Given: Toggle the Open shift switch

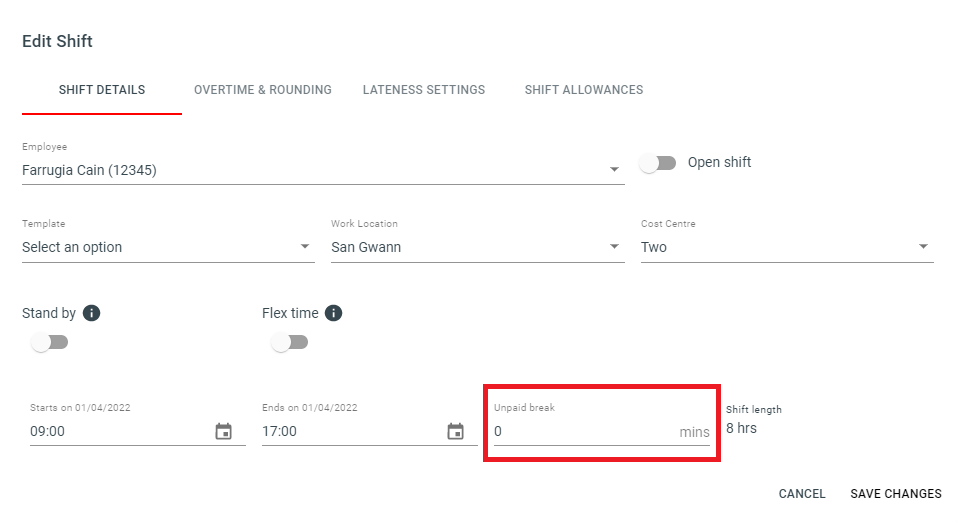Looking at the screenshot, I should (x=658, y=163).
